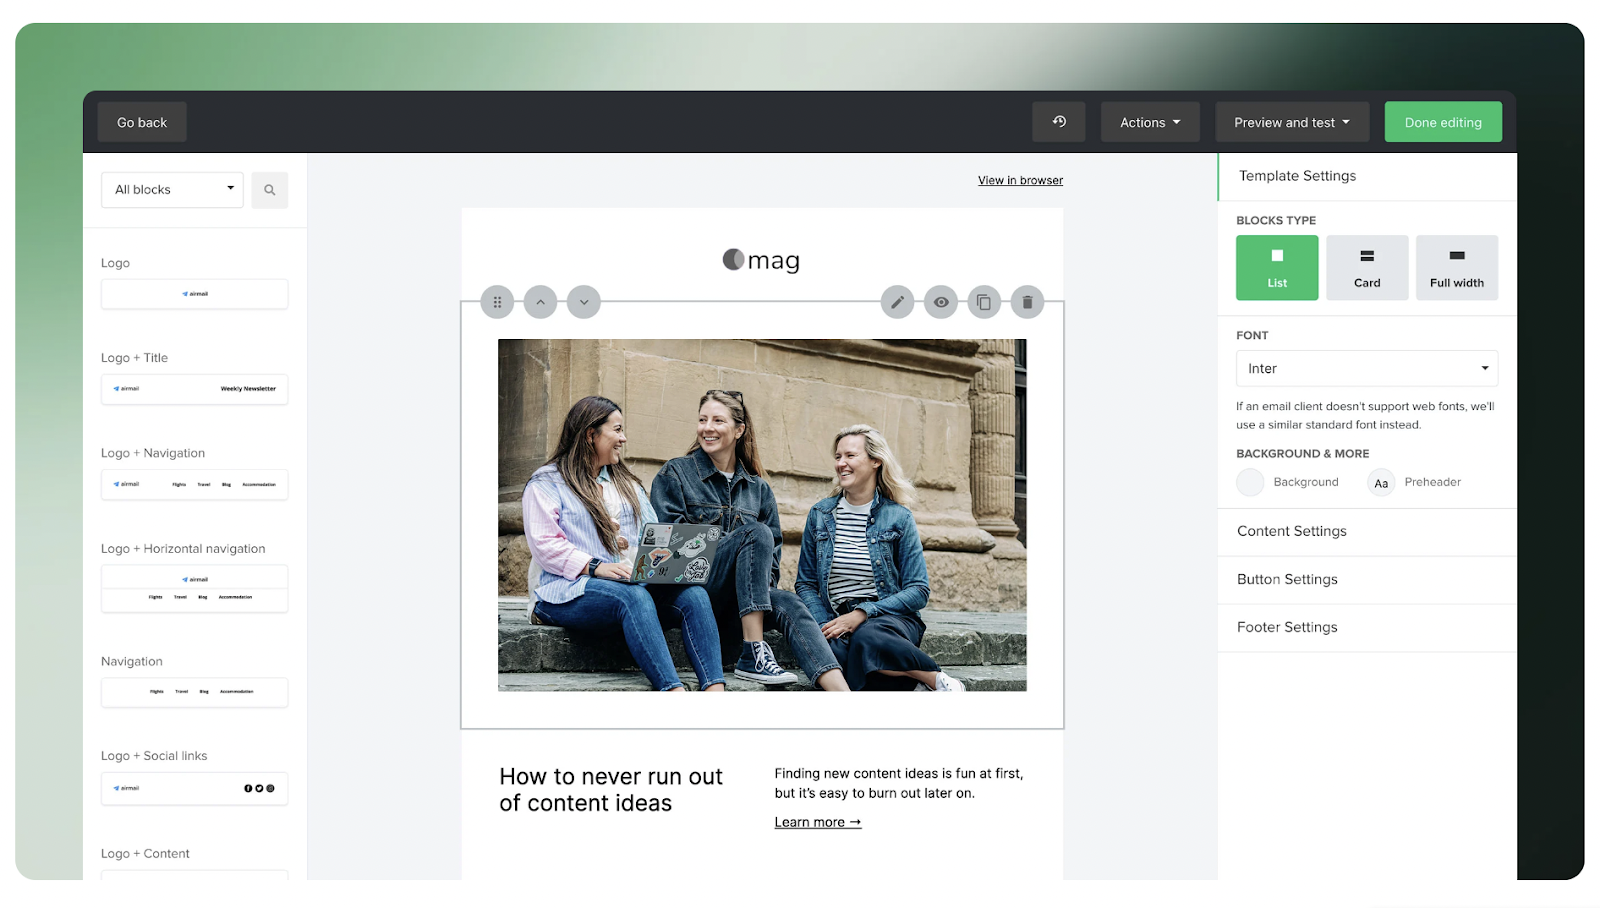The height and width of the screenshot is (908, 1600).
Task: Move the image block up with the arrow
Action: (x=540, y=302)
